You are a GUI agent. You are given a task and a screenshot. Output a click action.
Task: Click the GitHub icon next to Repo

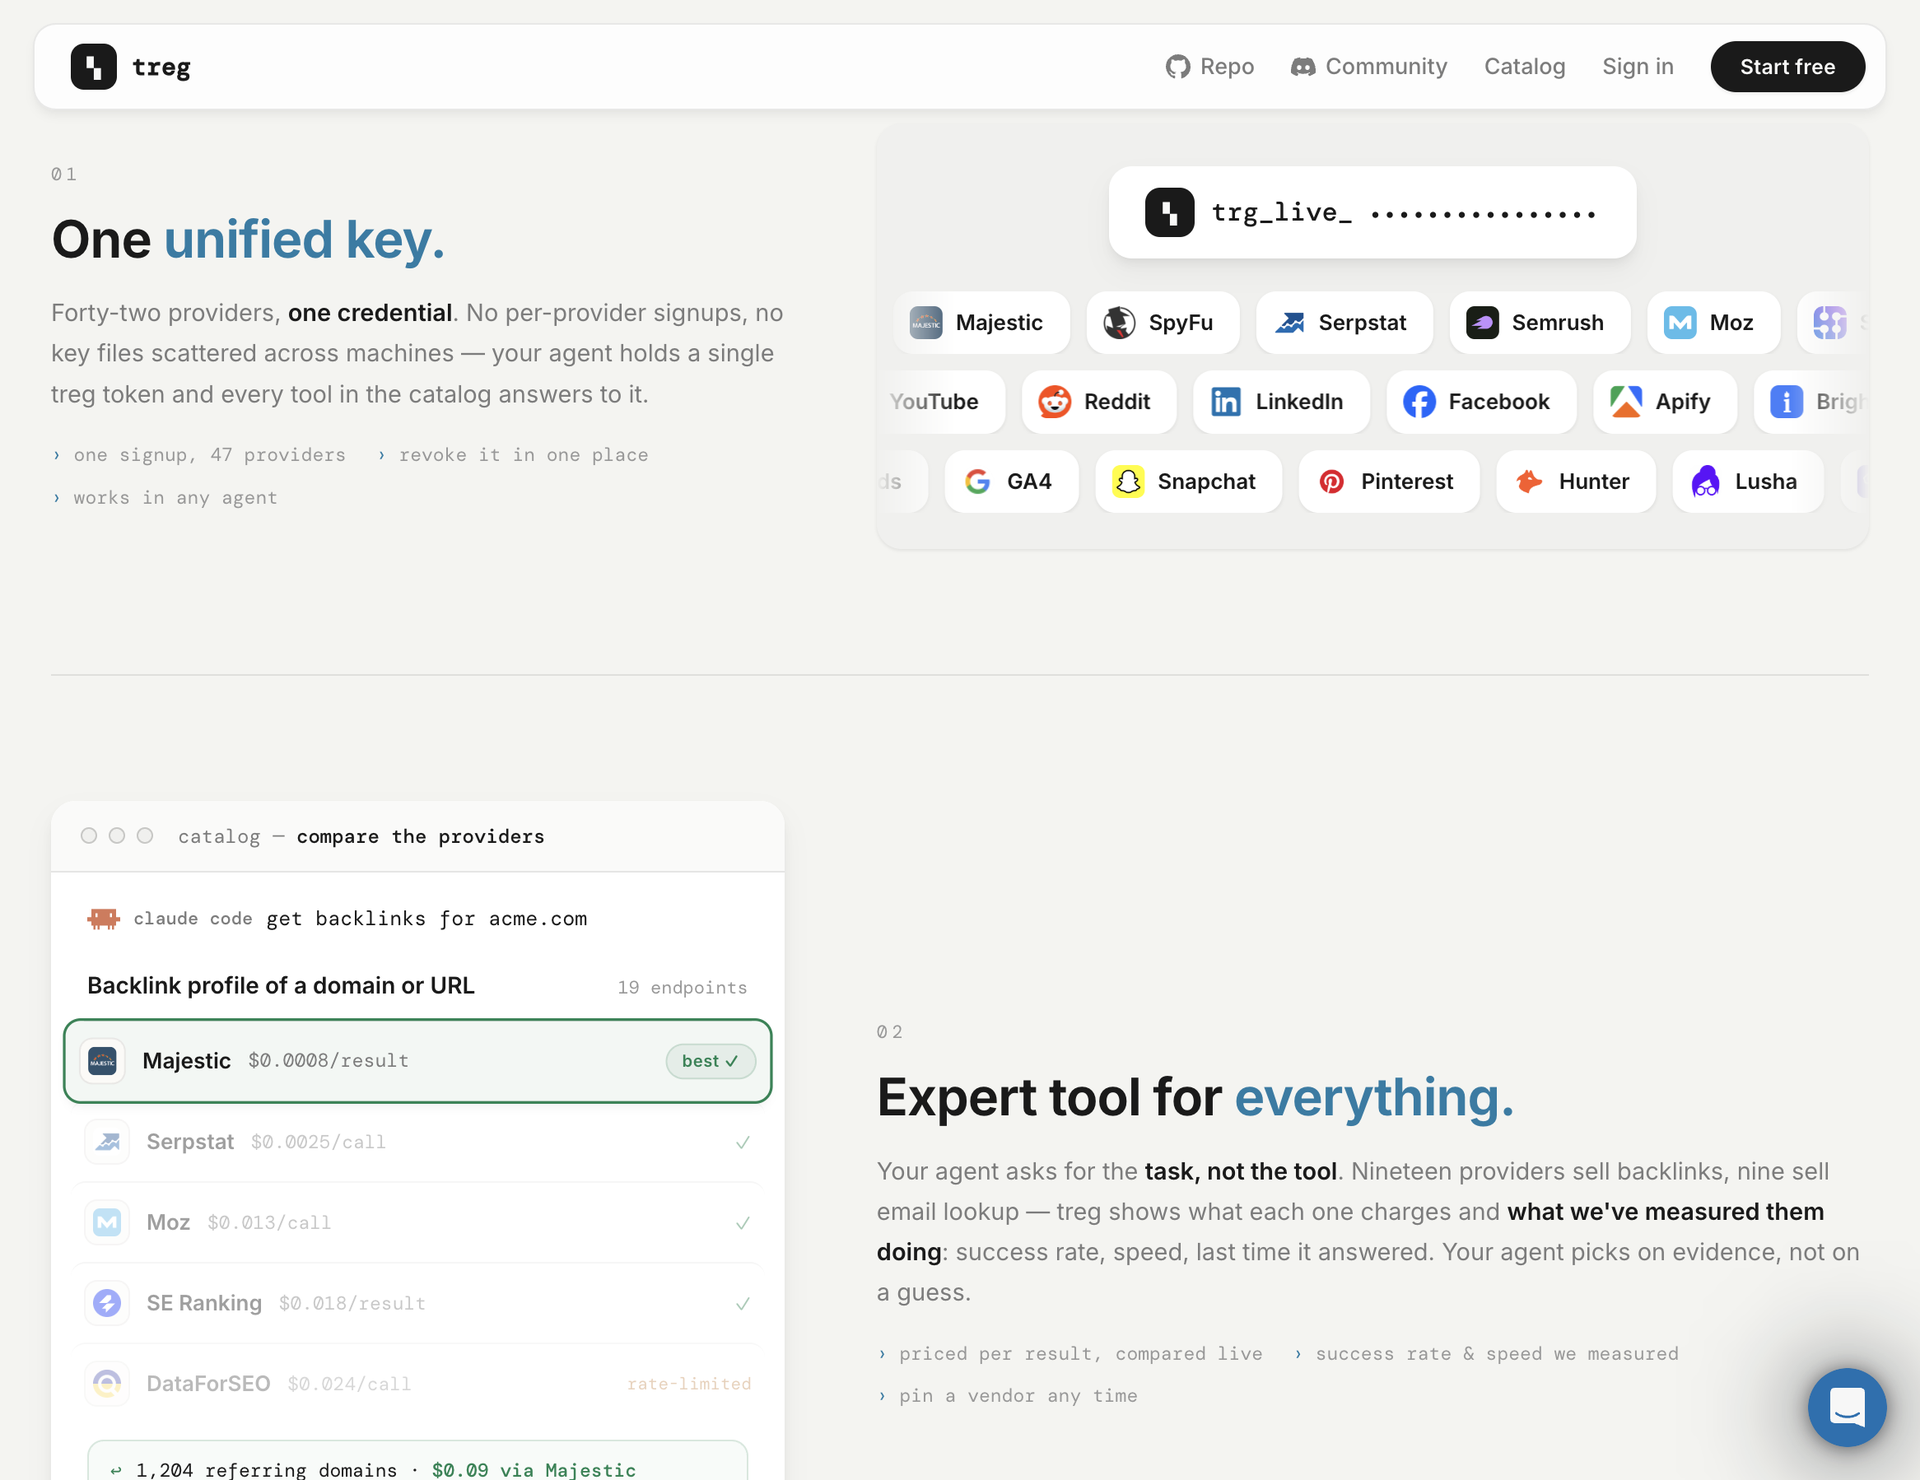(1178, 67)
